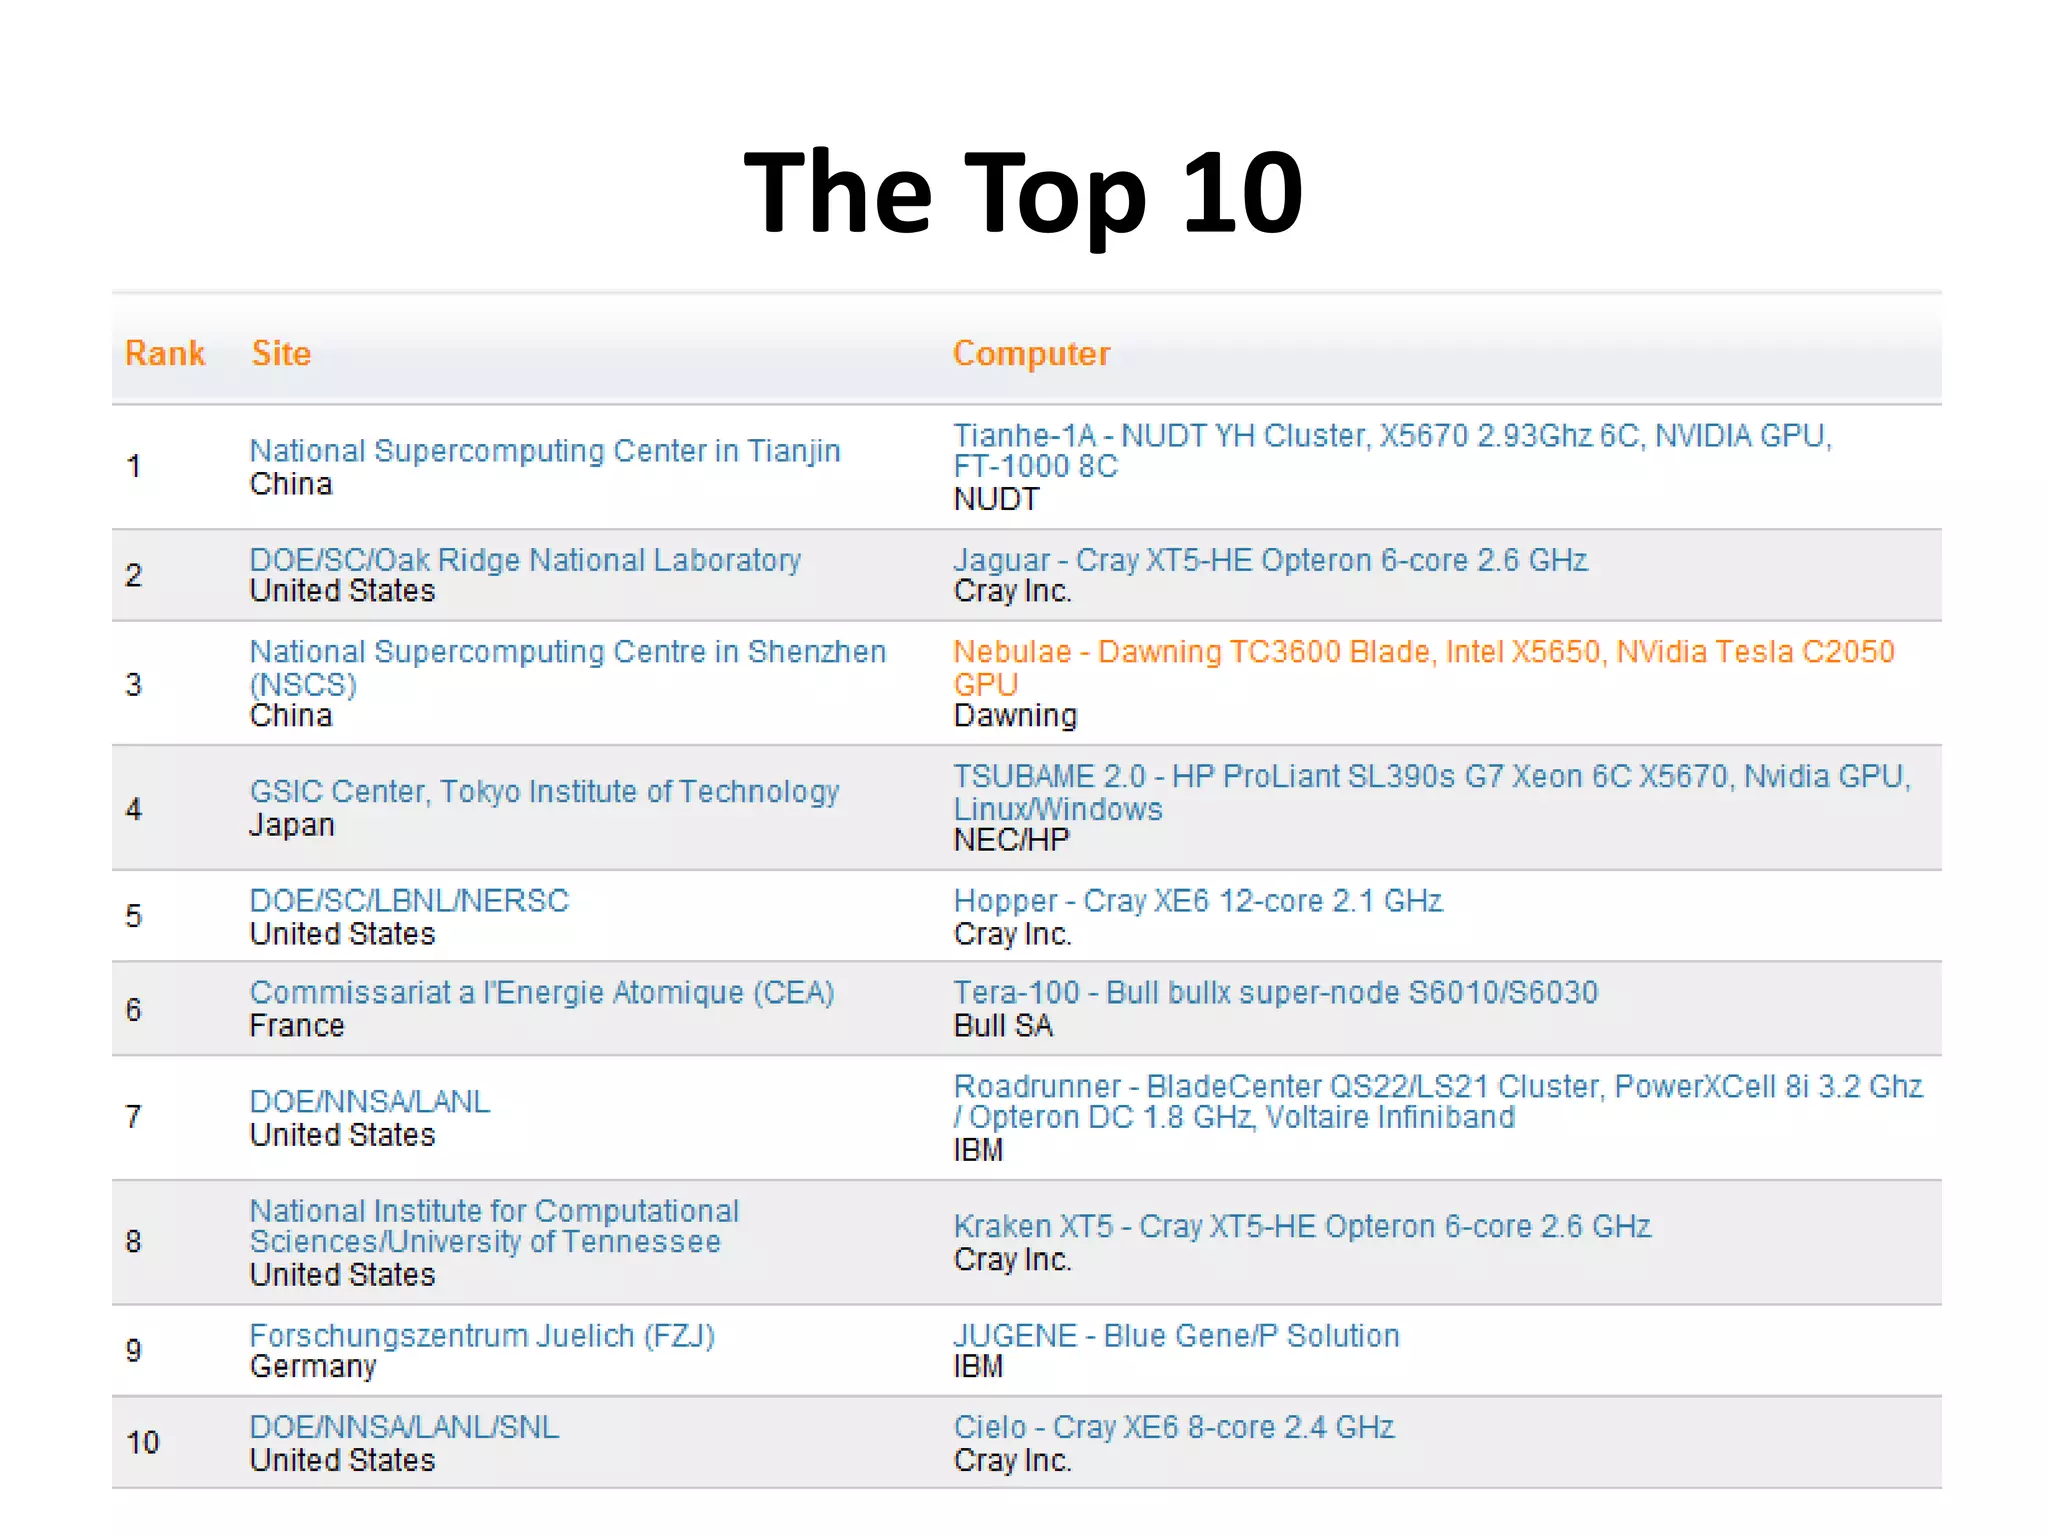This screenshot has width=2048, height=1536.
Task: Click the Rank column header
Action: click(x=165, y=353)
